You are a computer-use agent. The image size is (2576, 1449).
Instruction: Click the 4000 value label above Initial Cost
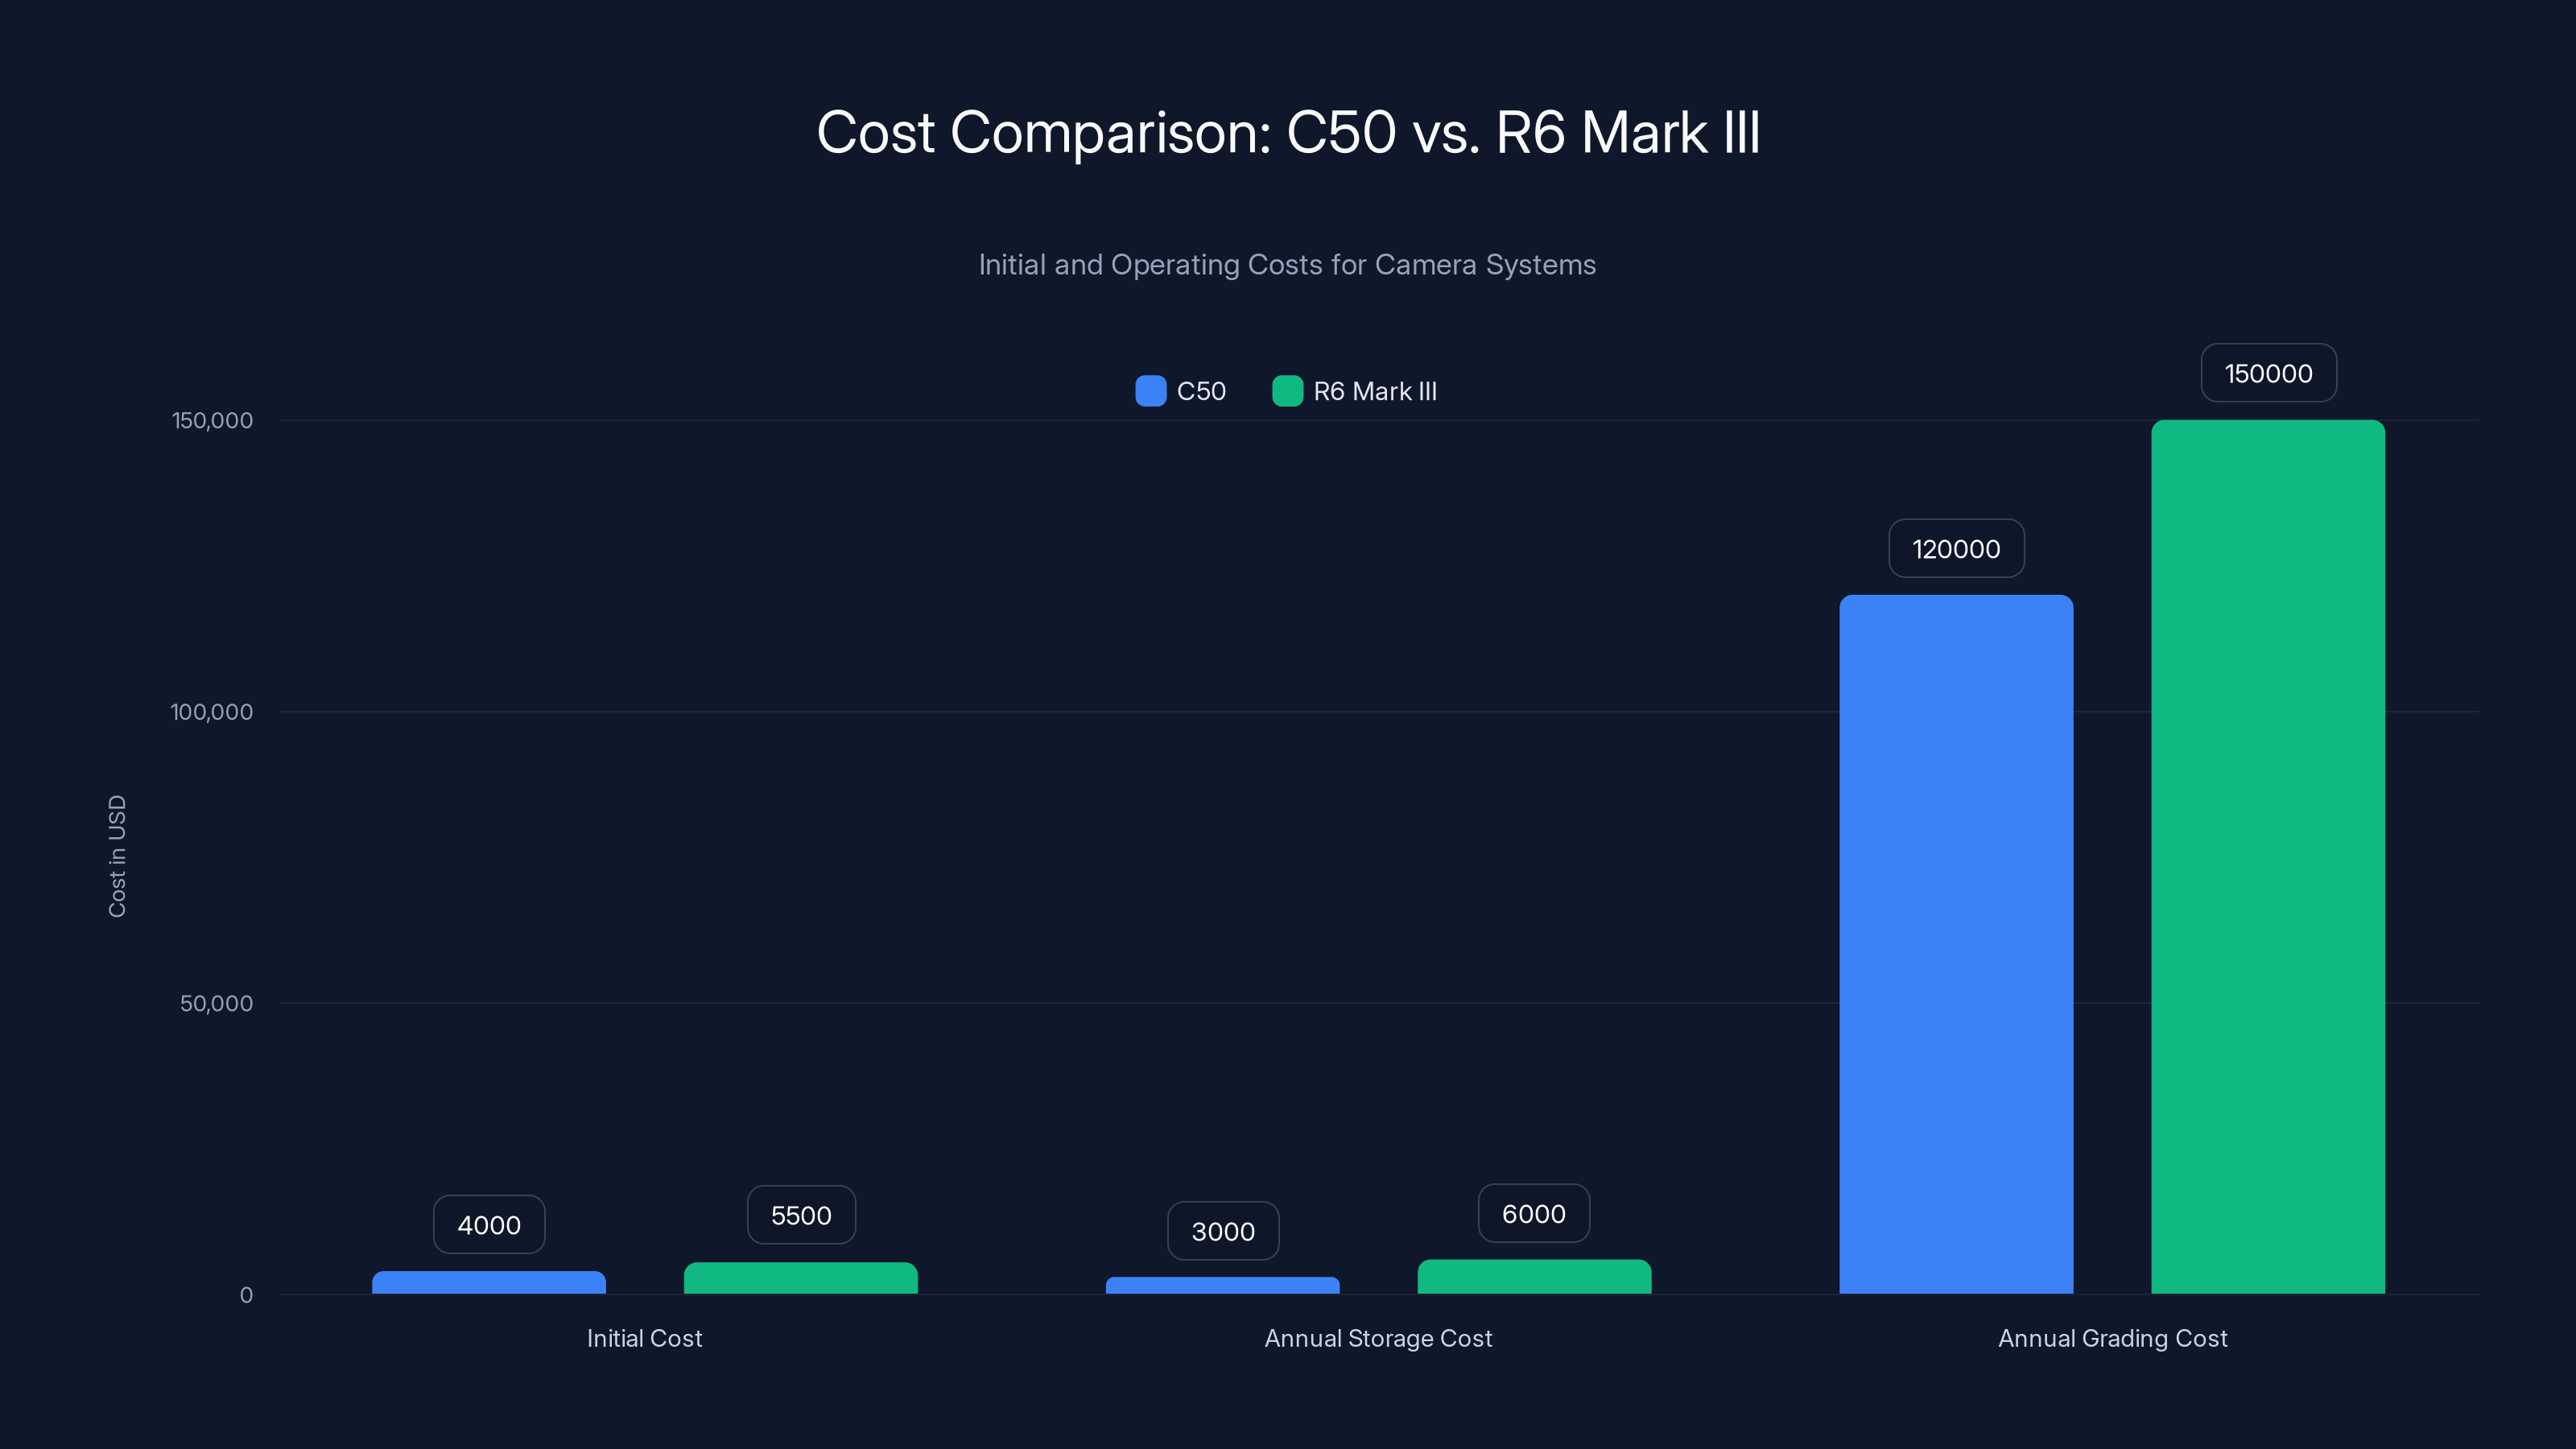[x=489, y=1224]
